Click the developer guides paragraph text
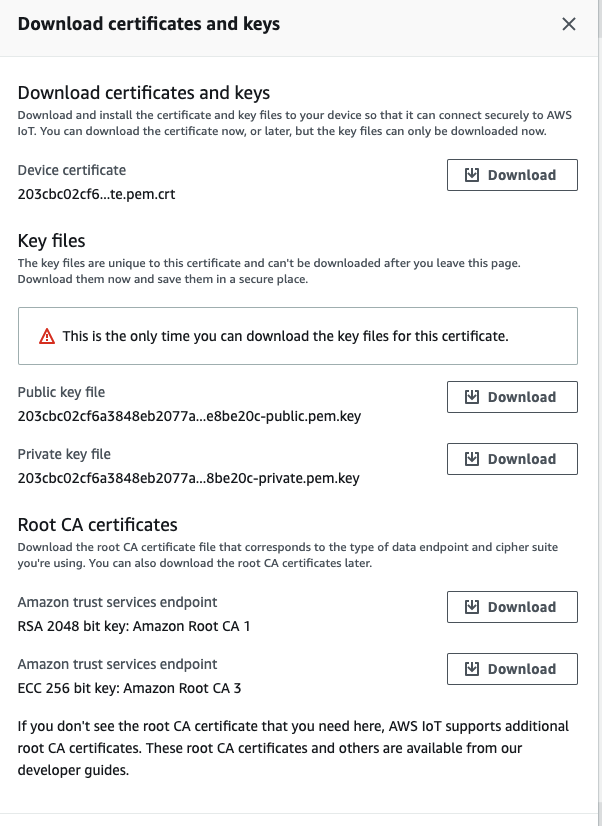 pyautogui.click(x=293, y=748)
